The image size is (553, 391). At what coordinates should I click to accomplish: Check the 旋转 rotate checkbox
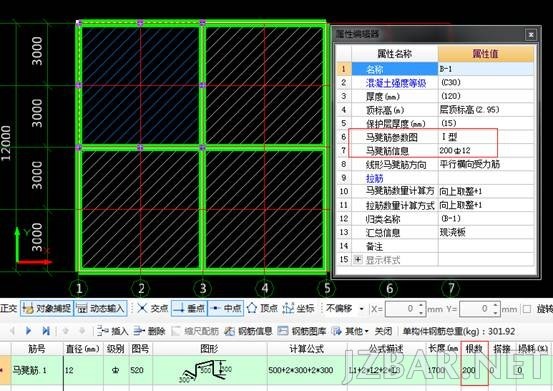click(527, 309)
